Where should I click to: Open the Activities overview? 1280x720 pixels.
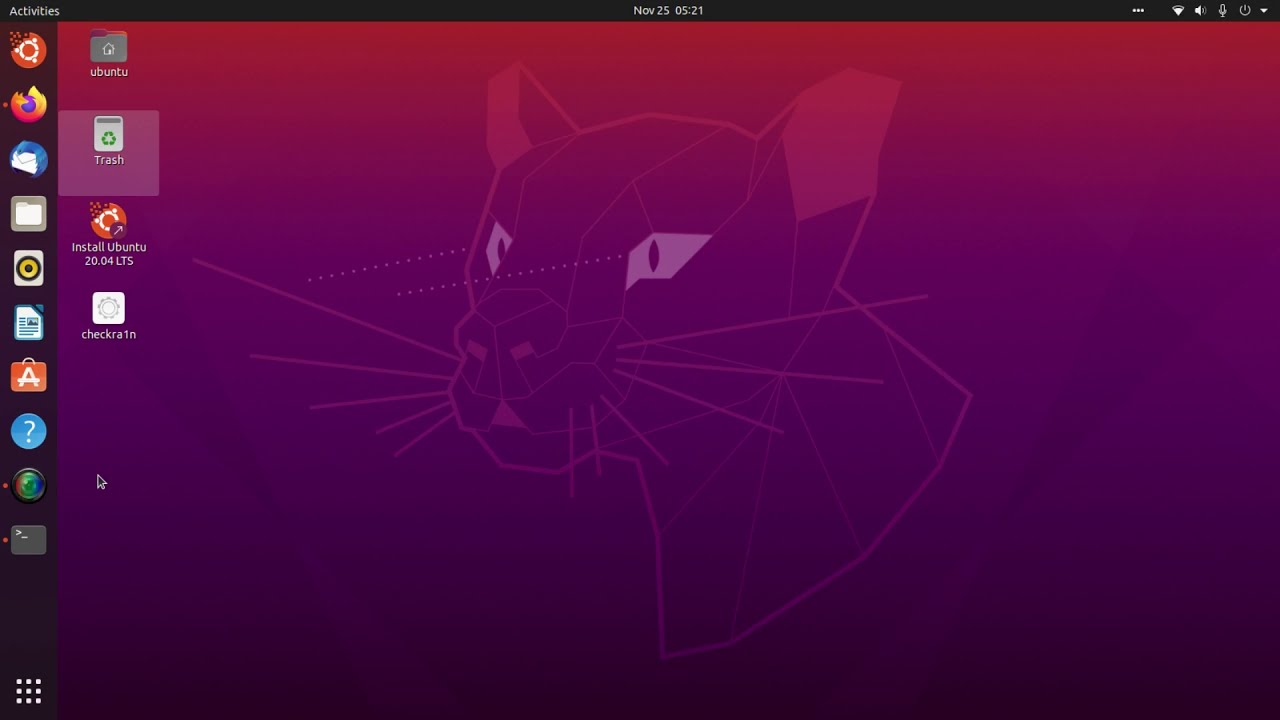34,10
